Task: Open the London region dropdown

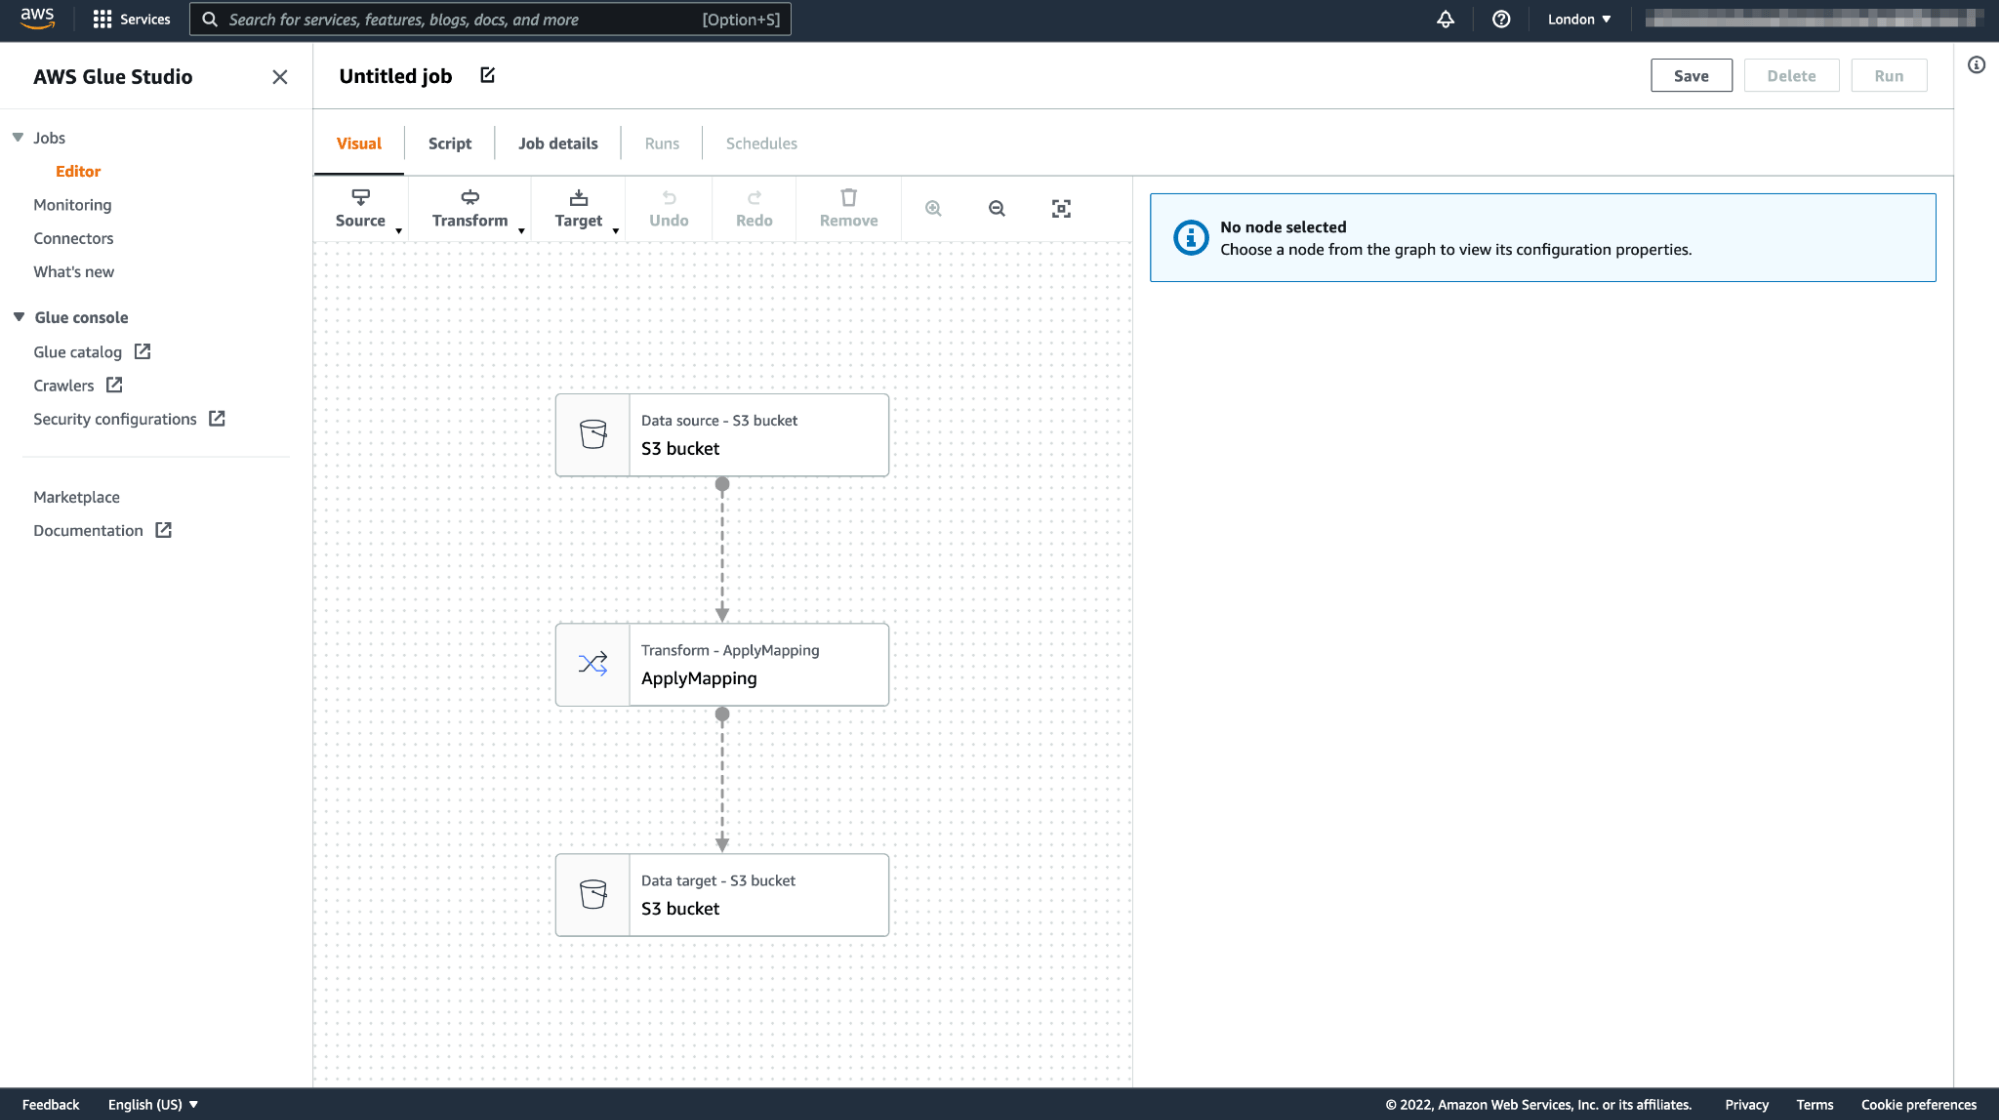Action: [1578, 19]
